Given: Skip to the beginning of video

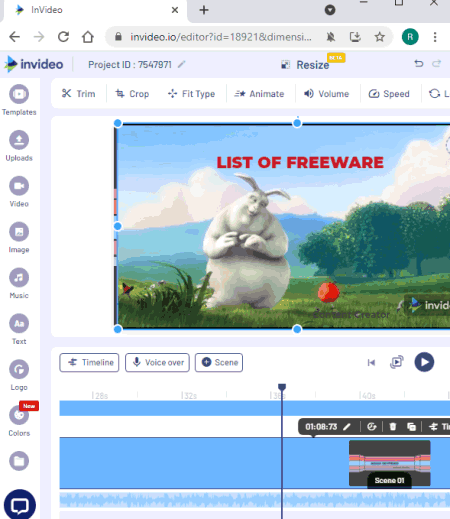Looking at the screenshot, I should point(371,362).
